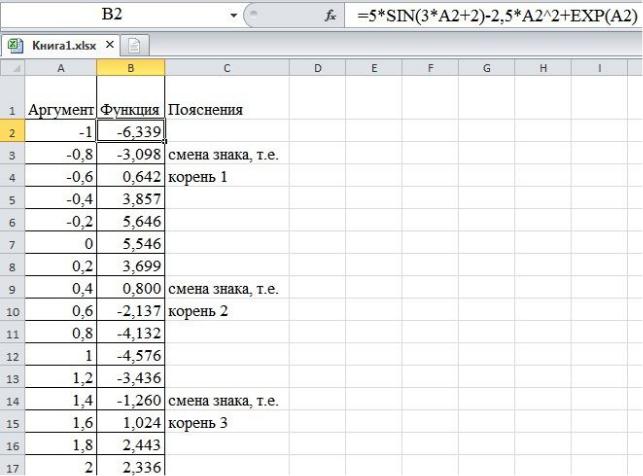Select argument cell with value -0,8

[61, 154]
